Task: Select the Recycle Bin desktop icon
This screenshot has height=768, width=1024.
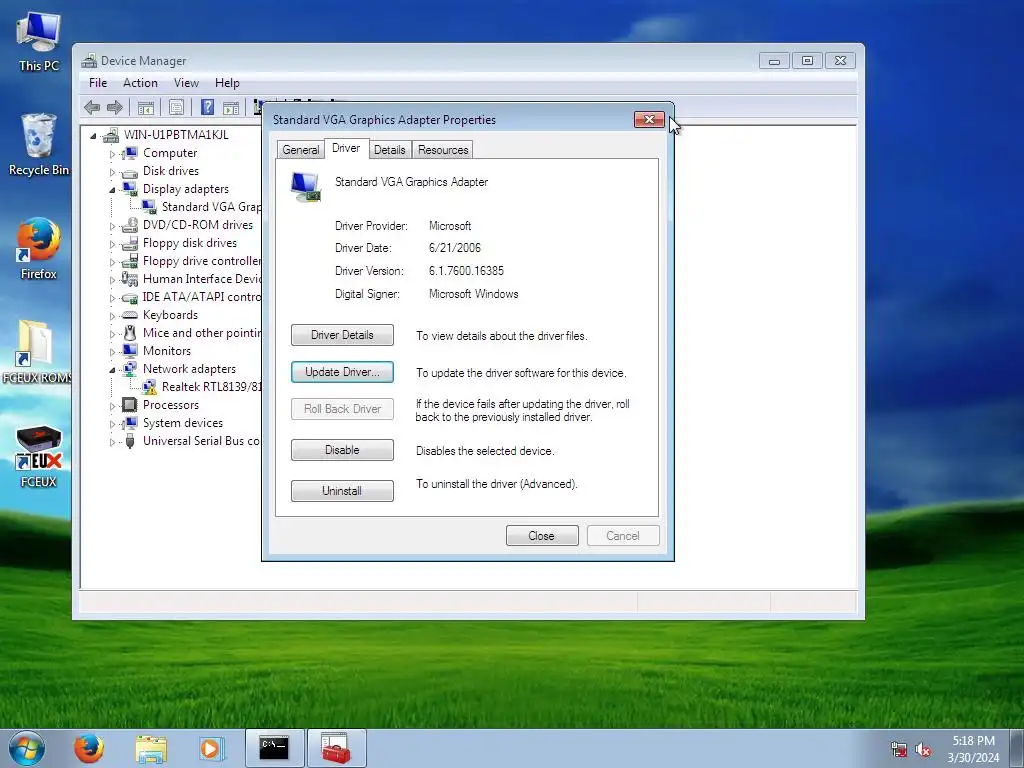Action: tap(39, 145)
